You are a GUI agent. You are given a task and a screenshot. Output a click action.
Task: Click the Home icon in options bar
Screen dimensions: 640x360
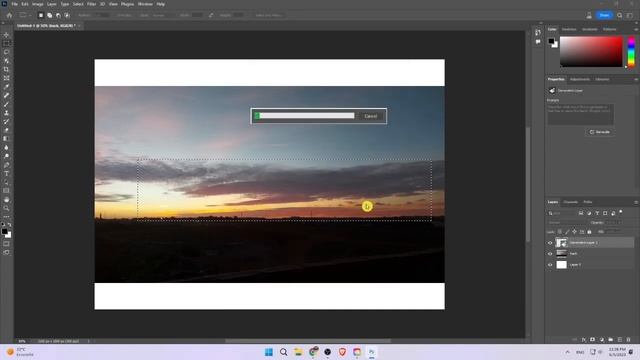pyautogui.click(x=9, y=15)
